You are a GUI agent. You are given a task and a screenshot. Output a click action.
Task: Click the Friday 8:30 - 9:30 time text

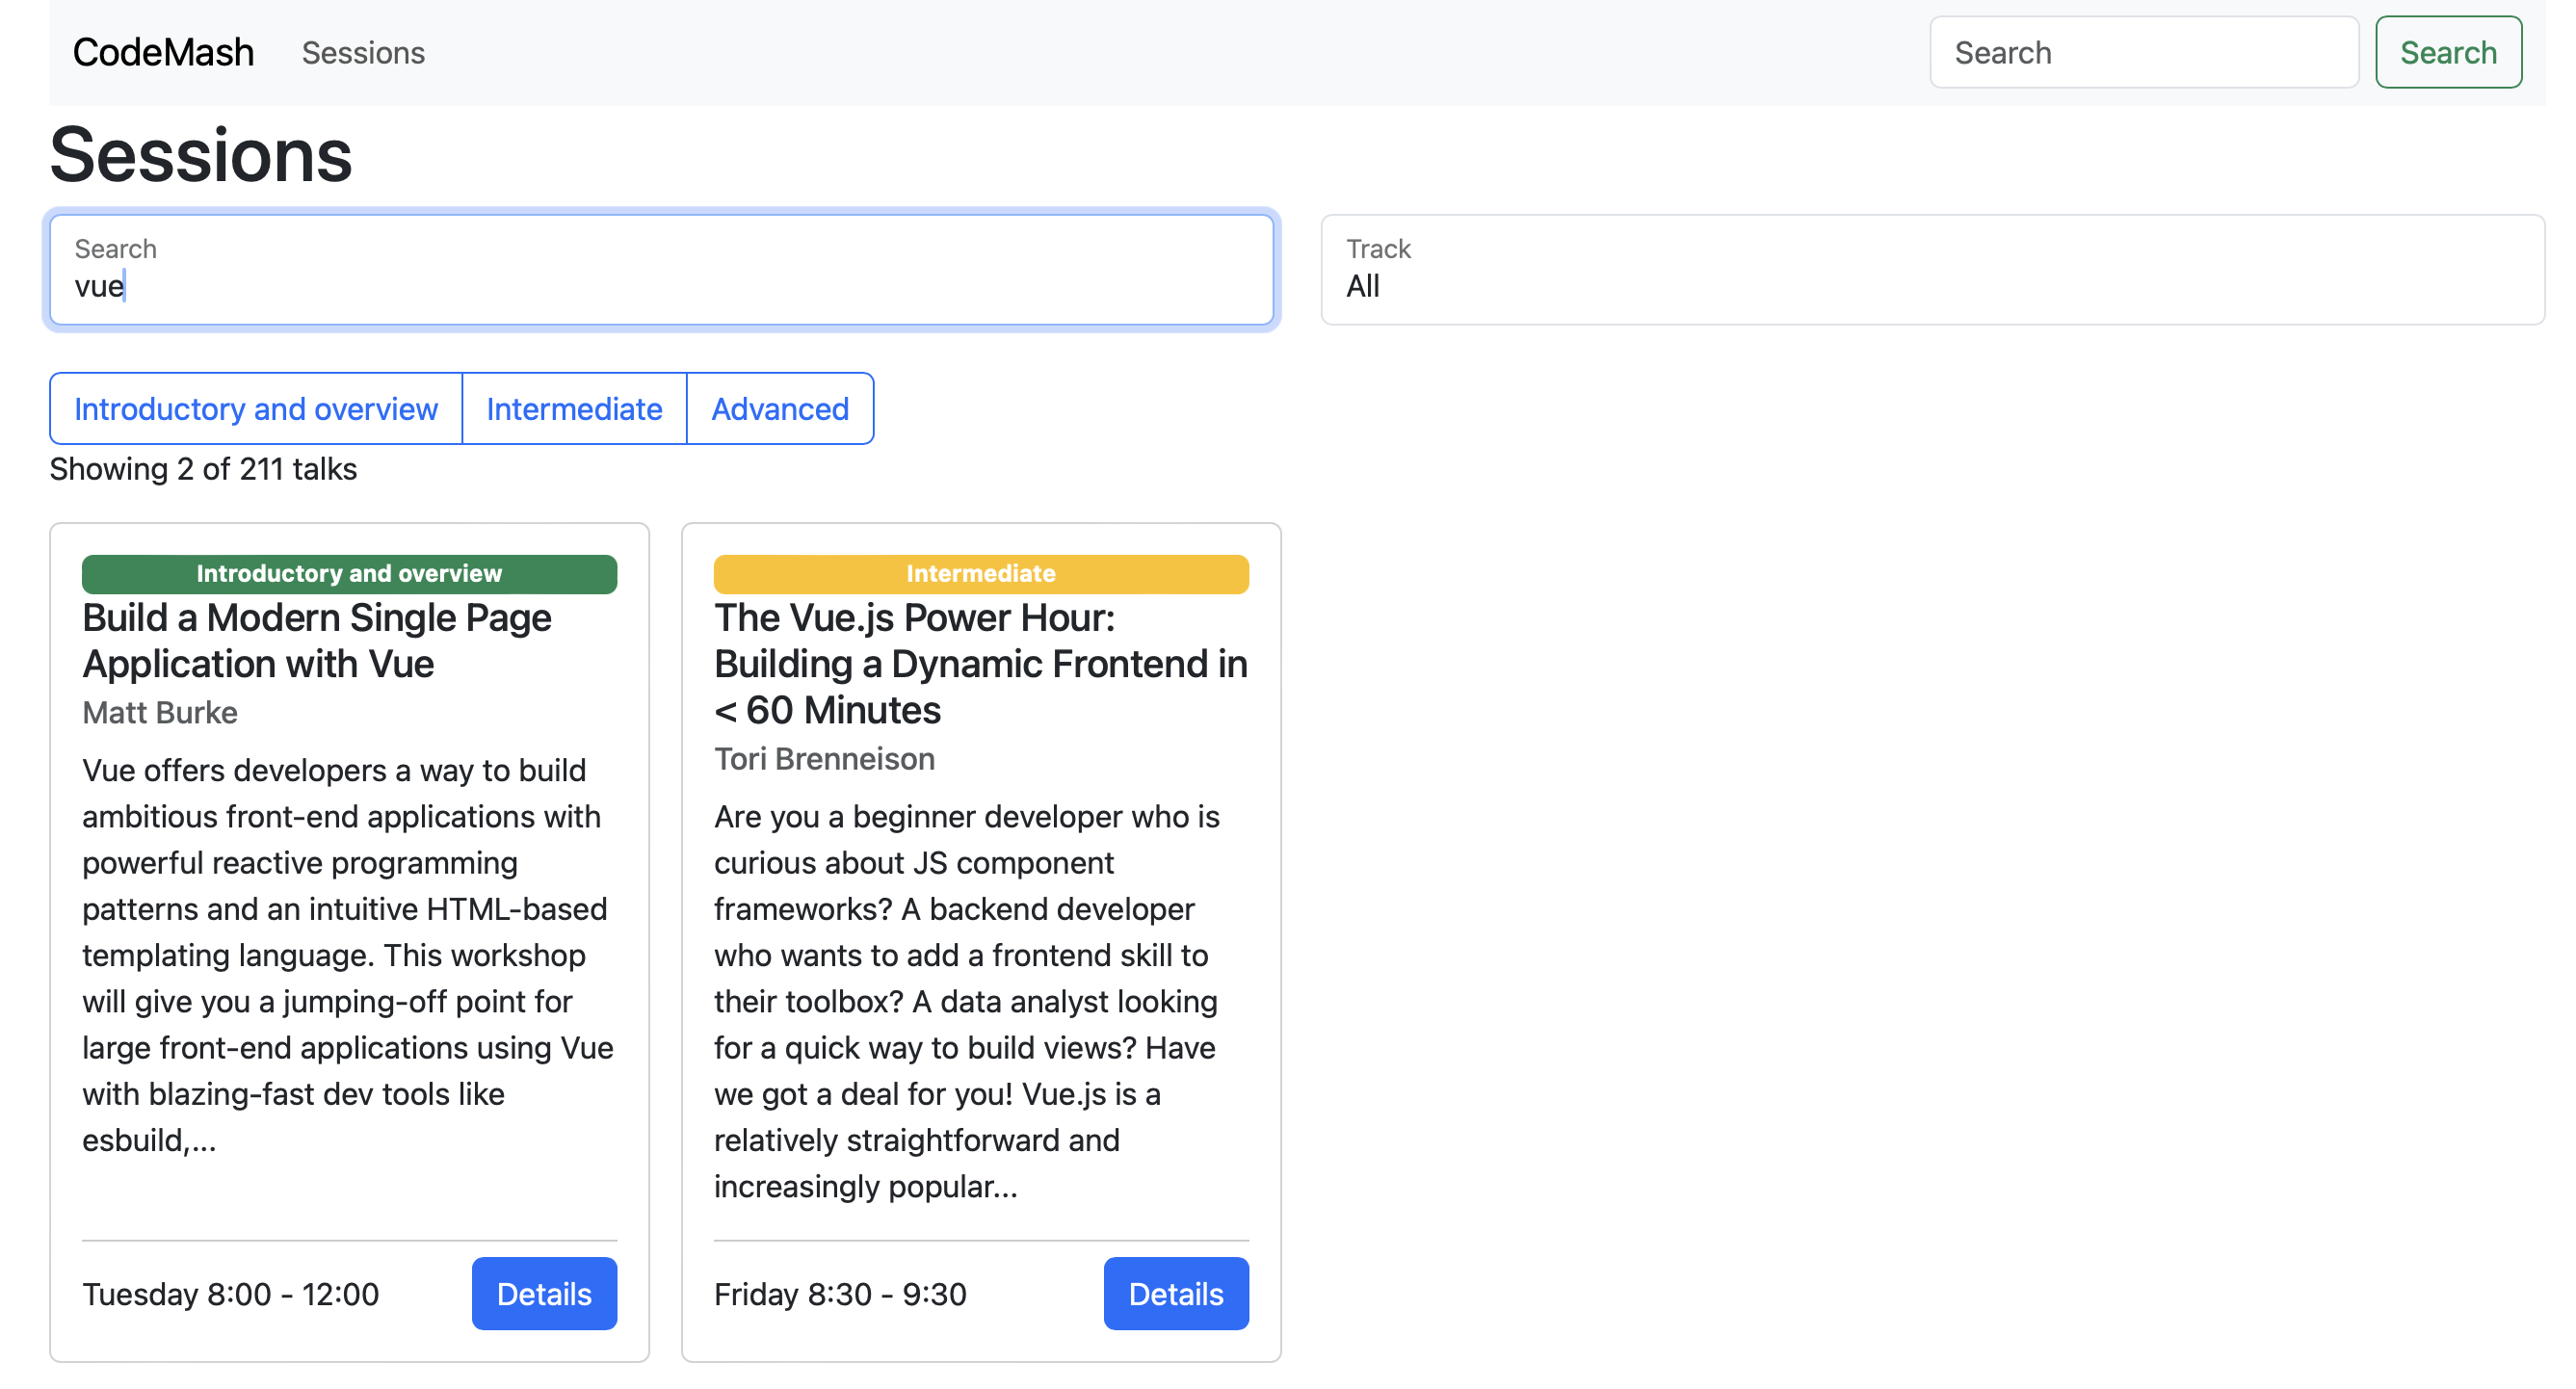(x=840, y=1294)
